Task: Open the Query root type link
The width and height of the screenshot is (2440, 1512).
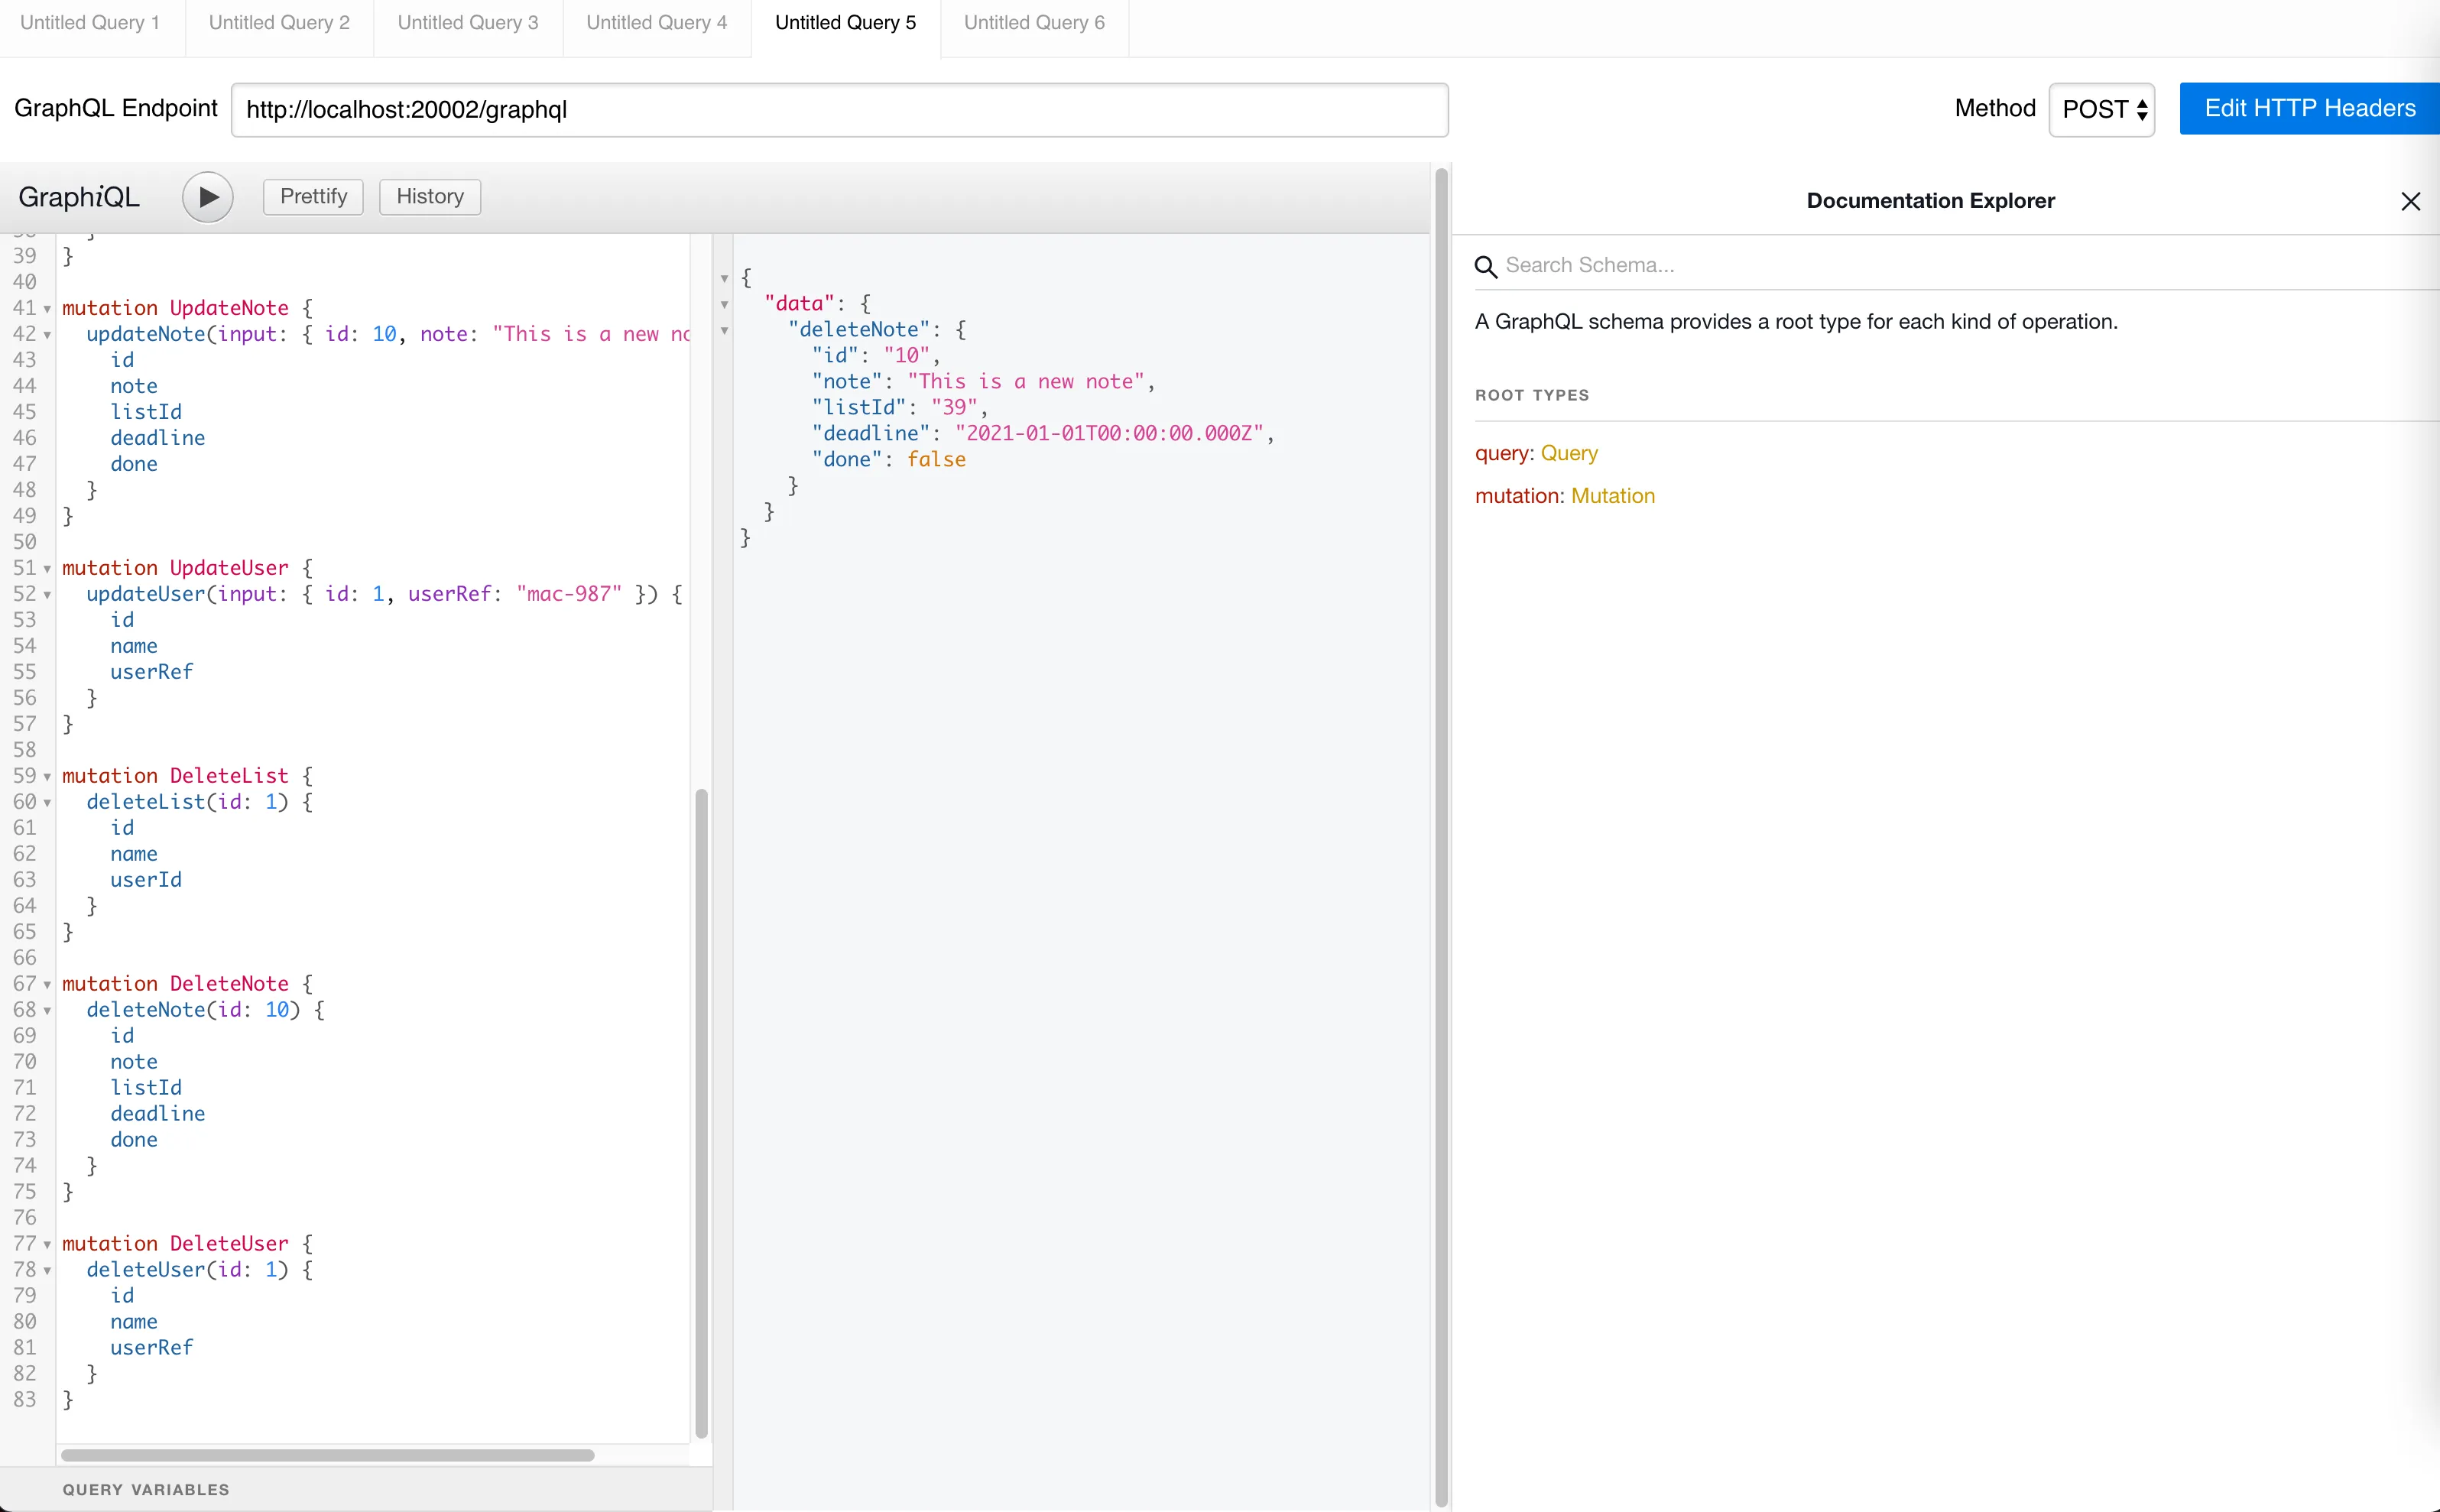Action: 1569,453
